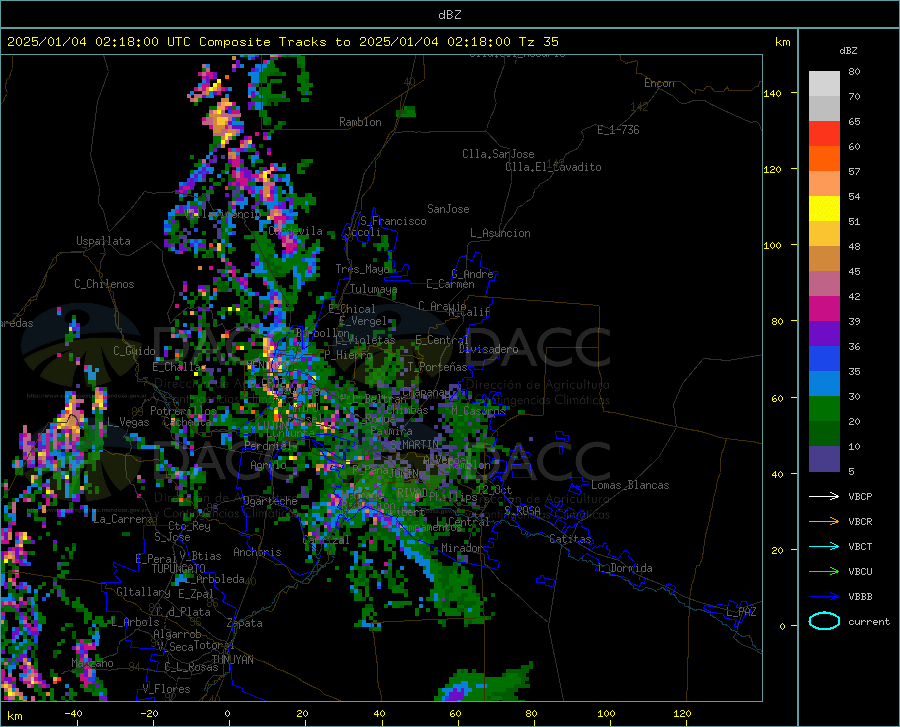Click the 'E_1-736' map label
The height and width of the screenshot is (727, 900).
(x=618, y=130)
